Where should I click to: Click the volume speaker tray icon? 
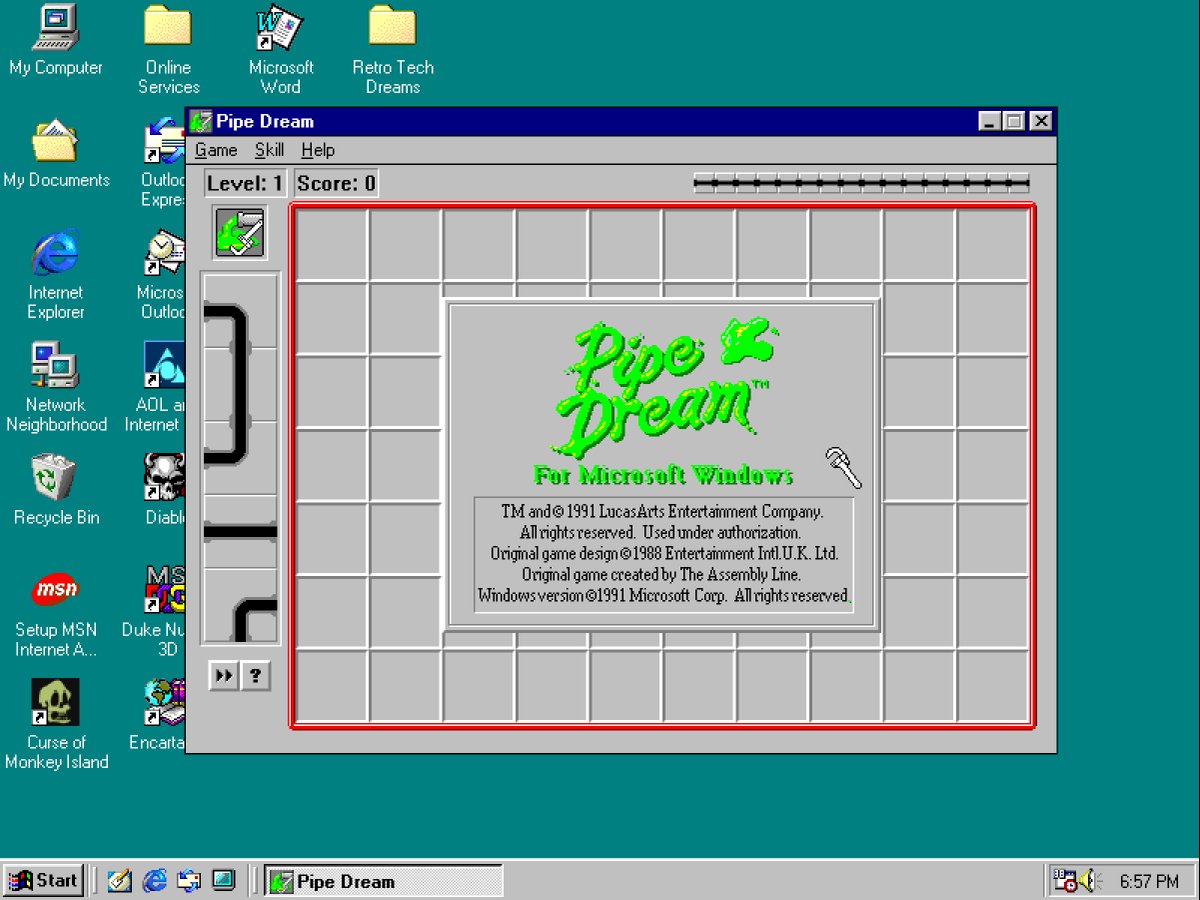pos(1090,881)
